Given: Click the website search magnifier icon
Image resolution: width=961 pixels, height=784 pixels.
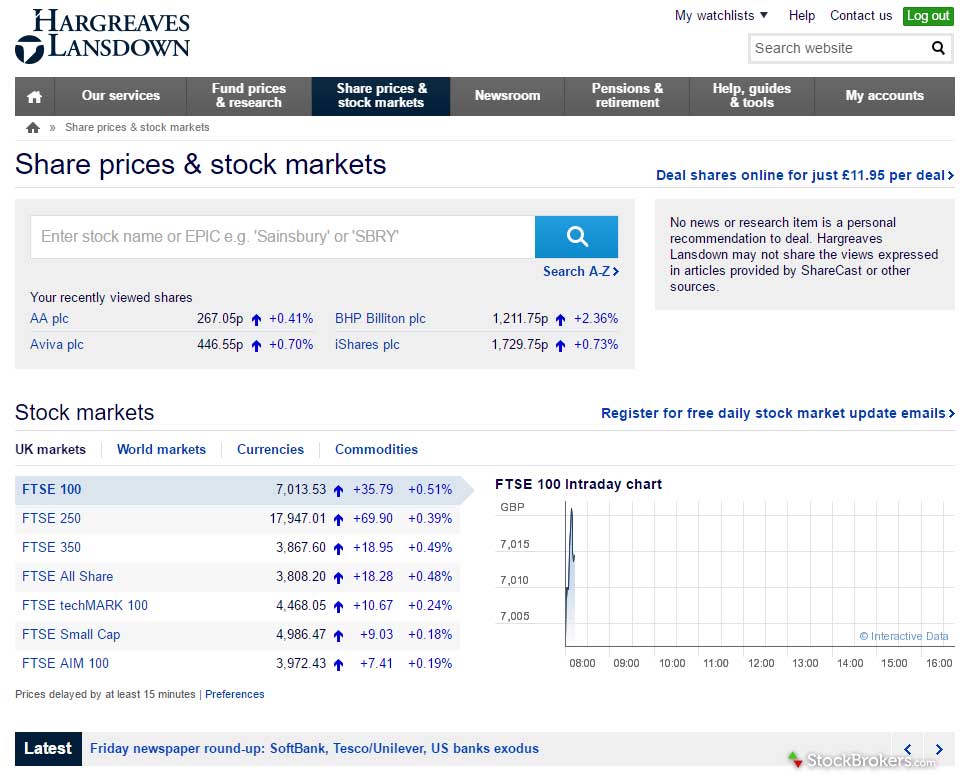Looking at the screenshot, I should pos(938,48).
